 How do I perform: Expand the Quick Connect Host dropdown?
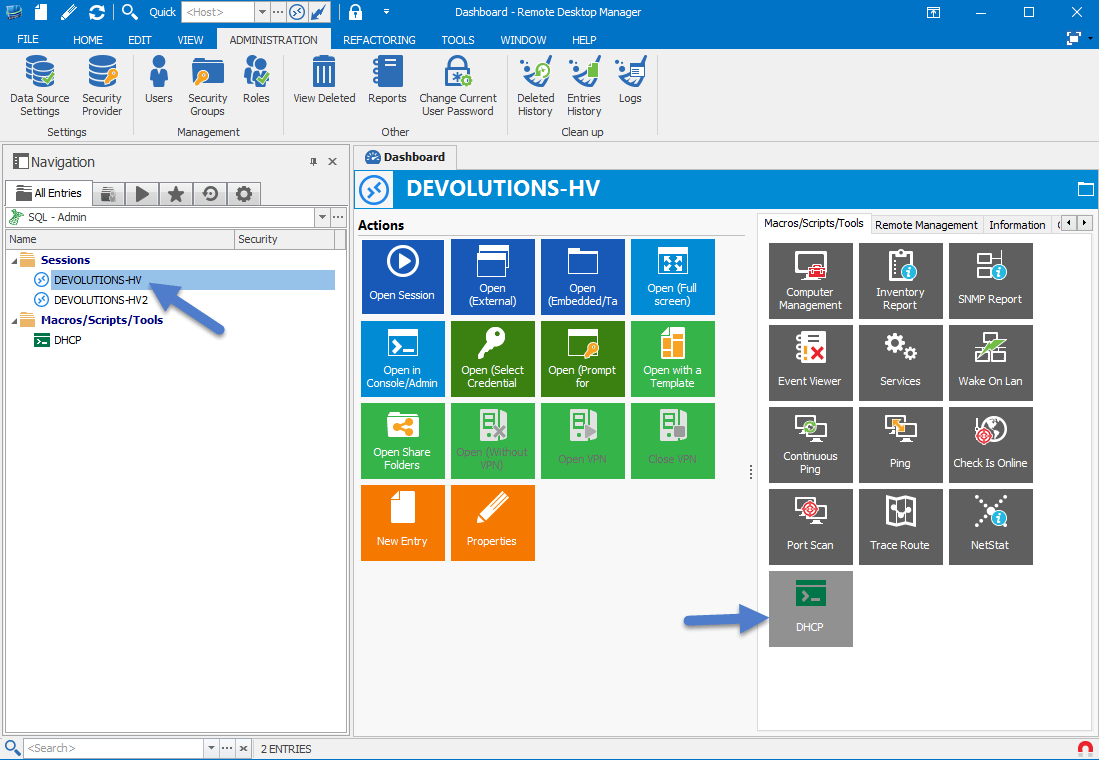[261, 12]
